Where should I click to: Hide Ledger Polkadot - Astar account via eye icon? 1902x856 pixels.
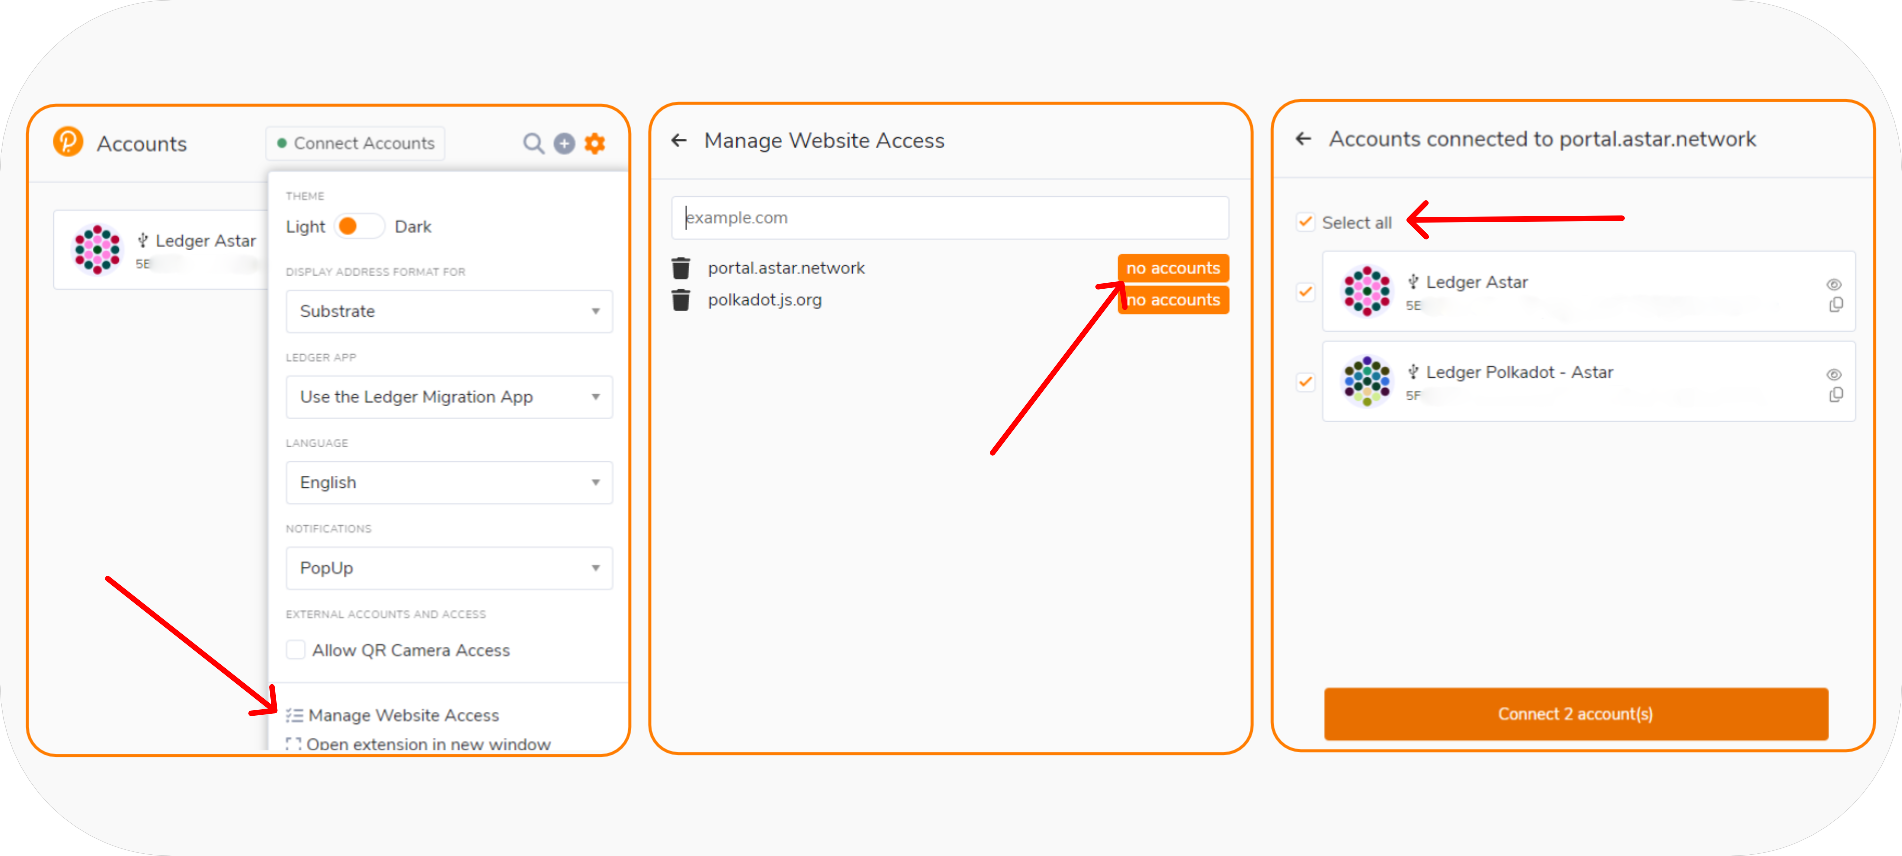tap(1834, 374)
